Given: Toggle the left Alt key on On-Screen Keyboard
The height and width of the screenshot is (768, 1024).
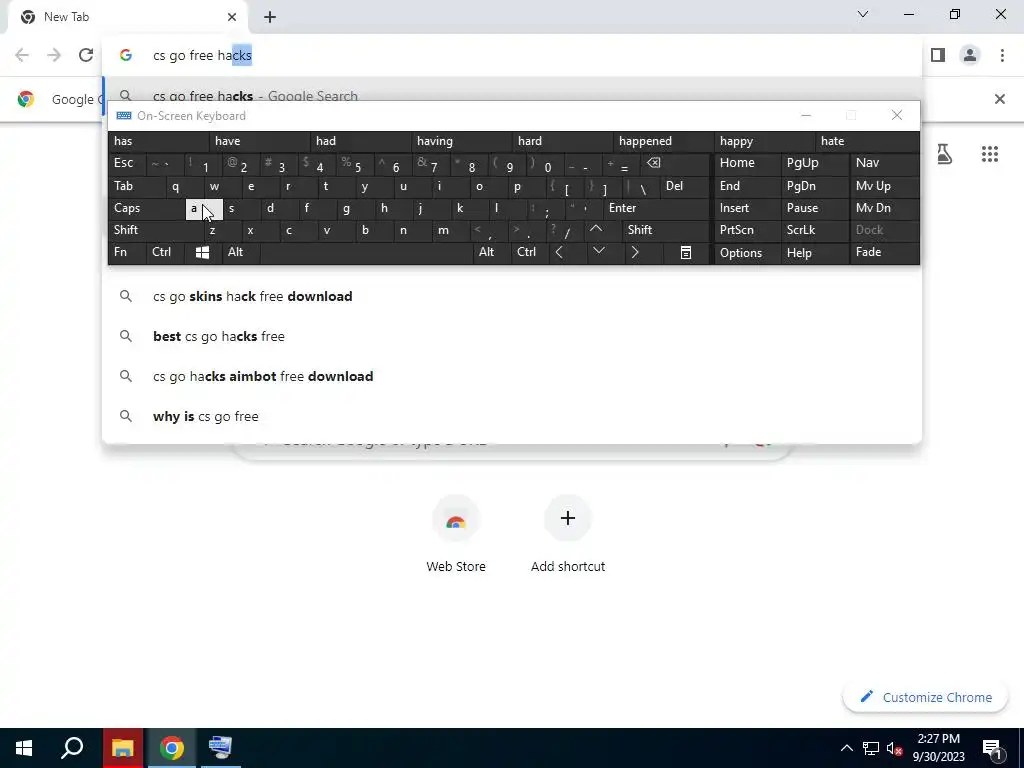Looking at the screenshot, I should (x=240, y=253).
